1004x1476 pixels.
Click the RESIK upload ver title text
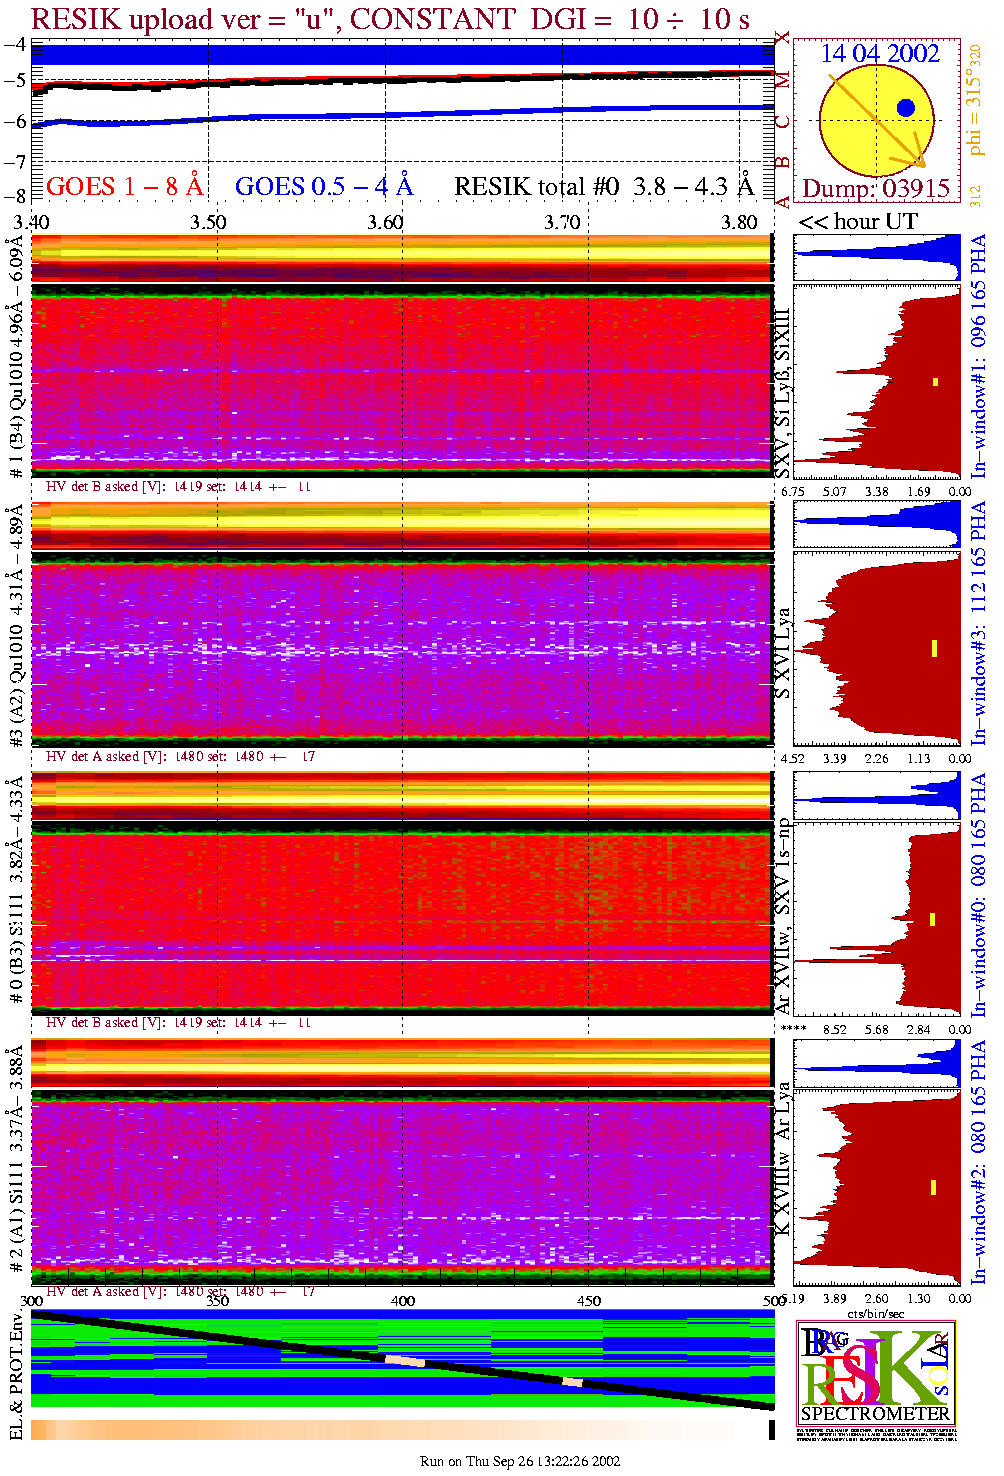(390, 19)
